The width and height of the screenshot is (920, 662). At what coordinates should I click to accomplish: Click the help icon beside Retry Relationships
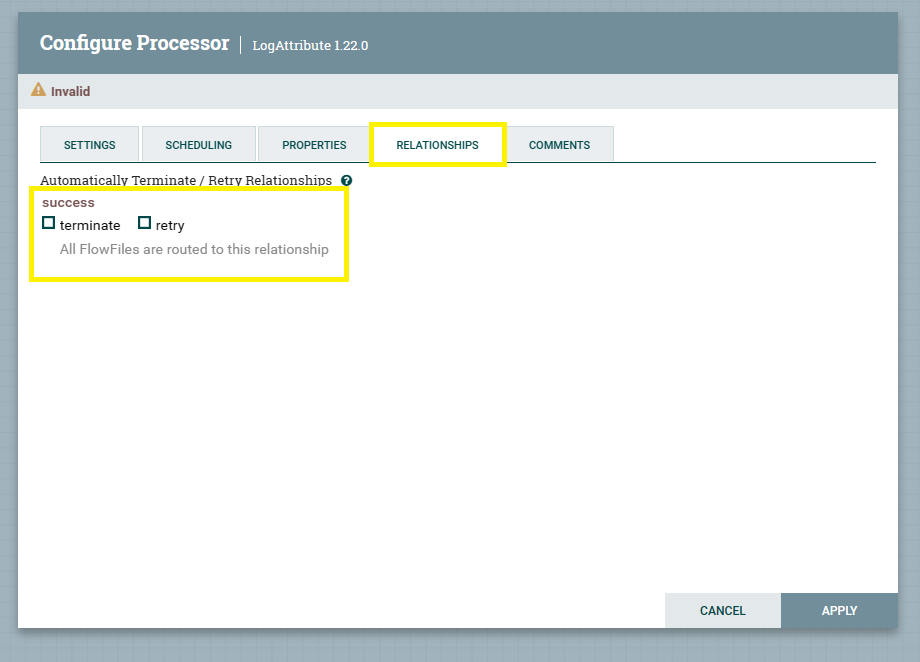coord(346,180)
